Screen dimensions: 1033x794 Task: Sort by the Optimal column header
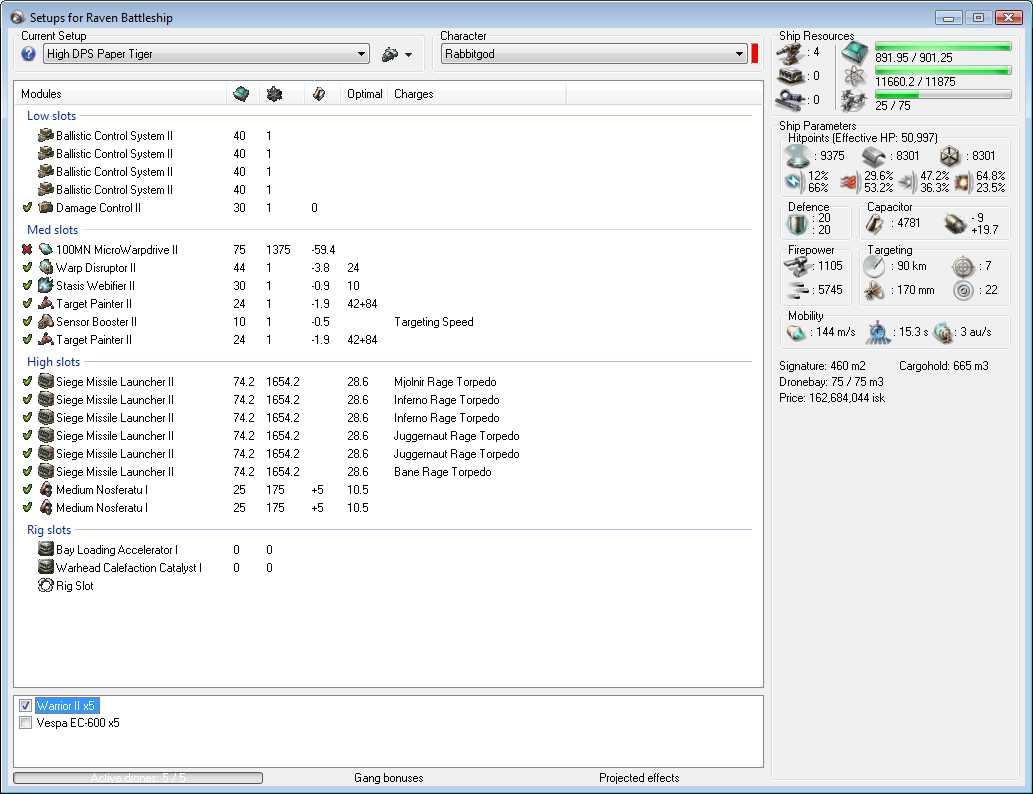tap(364, 94)
